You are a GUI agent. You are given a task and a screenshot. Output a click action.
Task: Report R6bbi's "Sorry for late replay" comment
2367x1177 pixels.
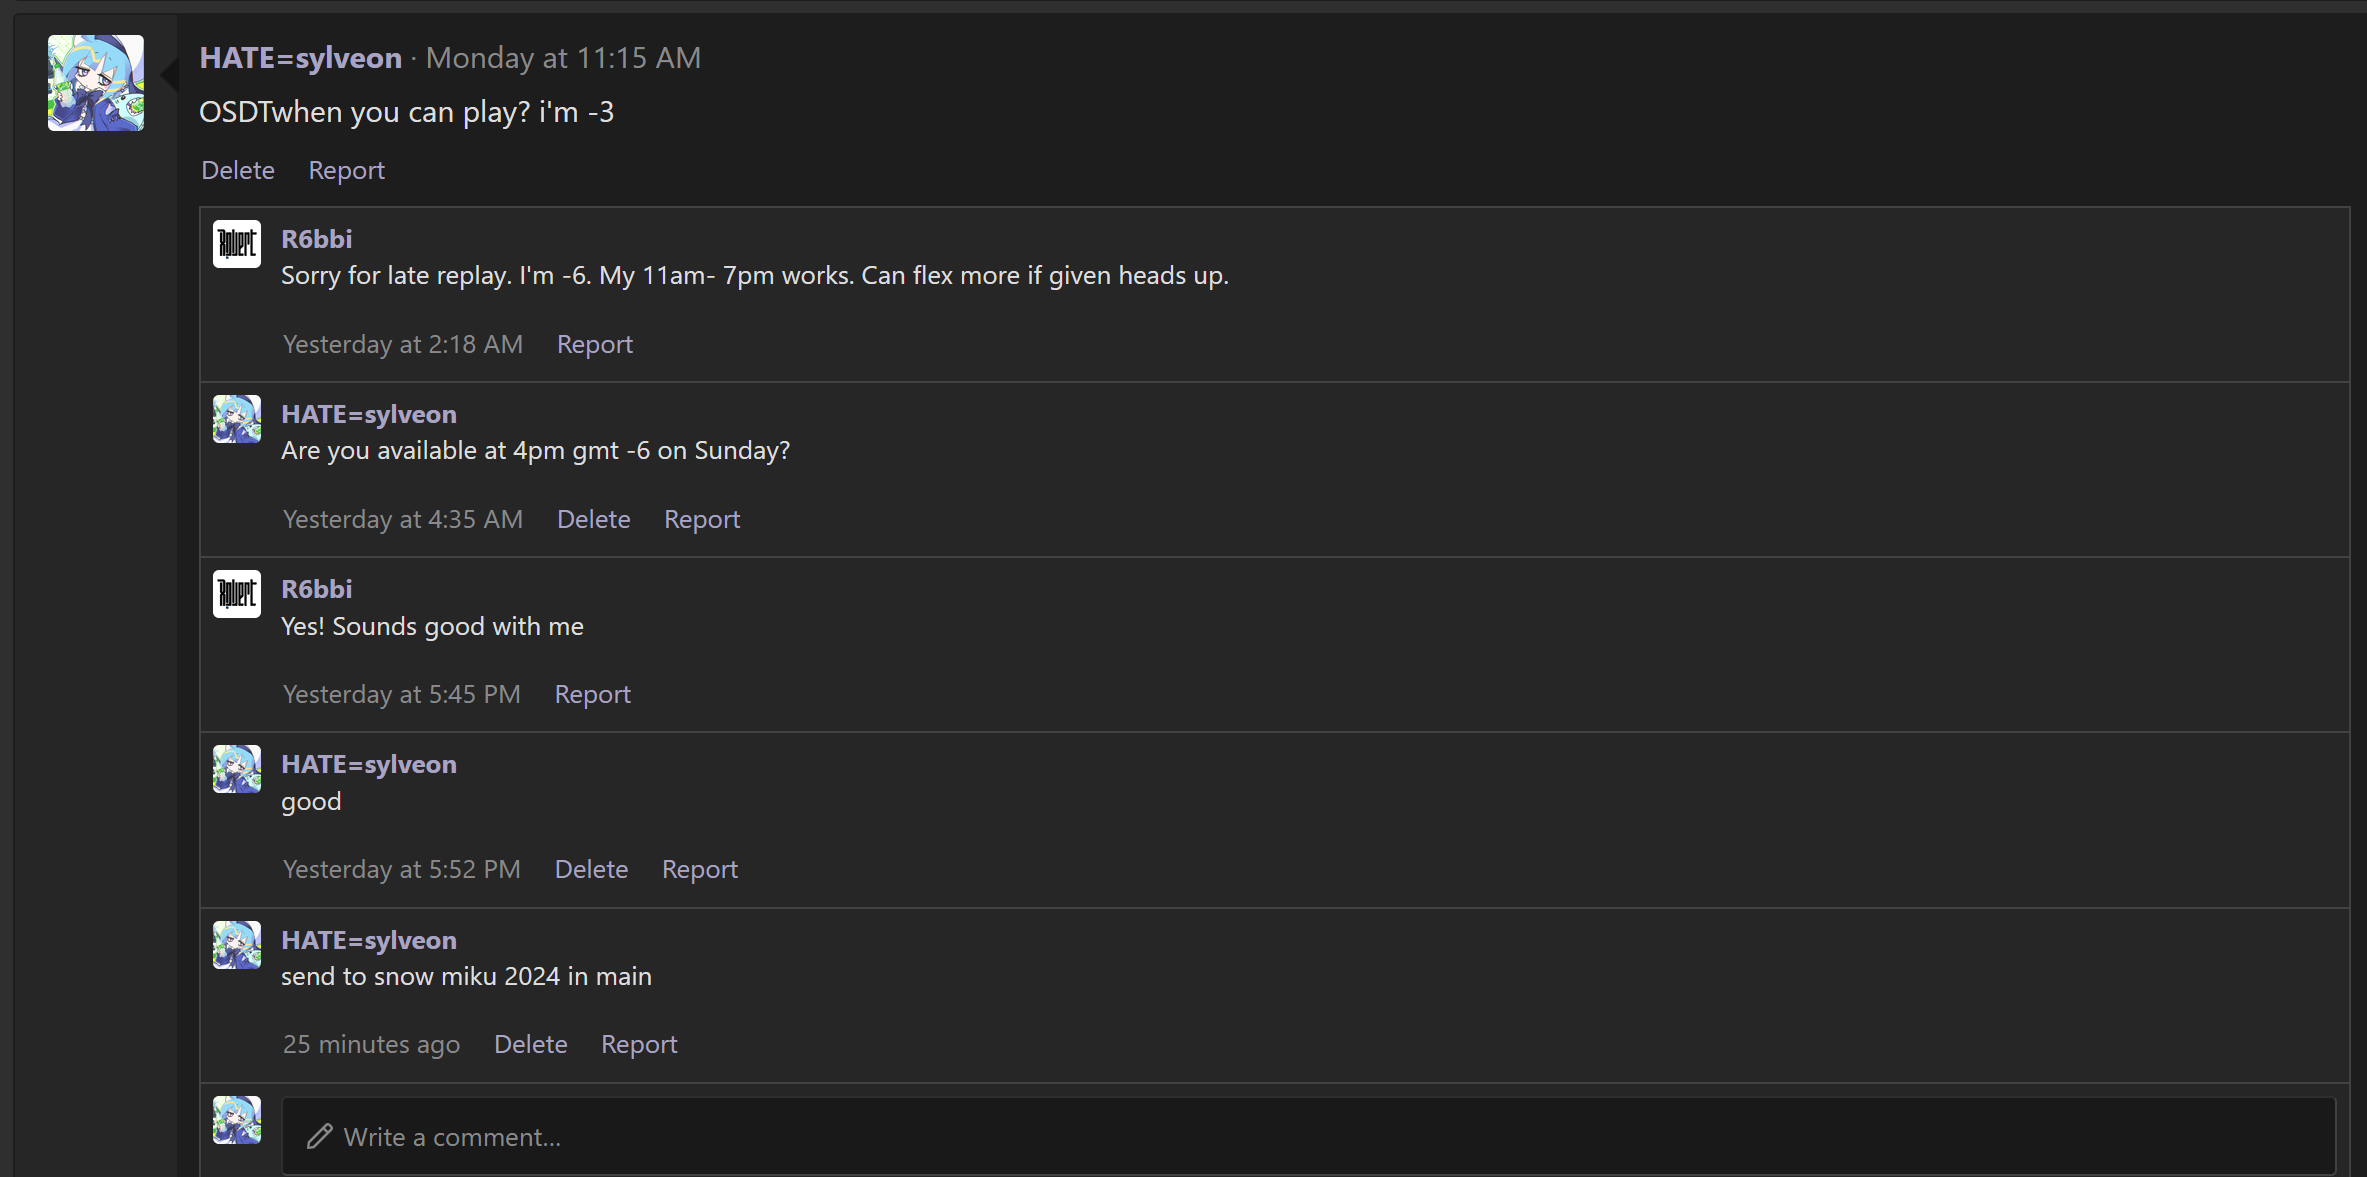594,344
